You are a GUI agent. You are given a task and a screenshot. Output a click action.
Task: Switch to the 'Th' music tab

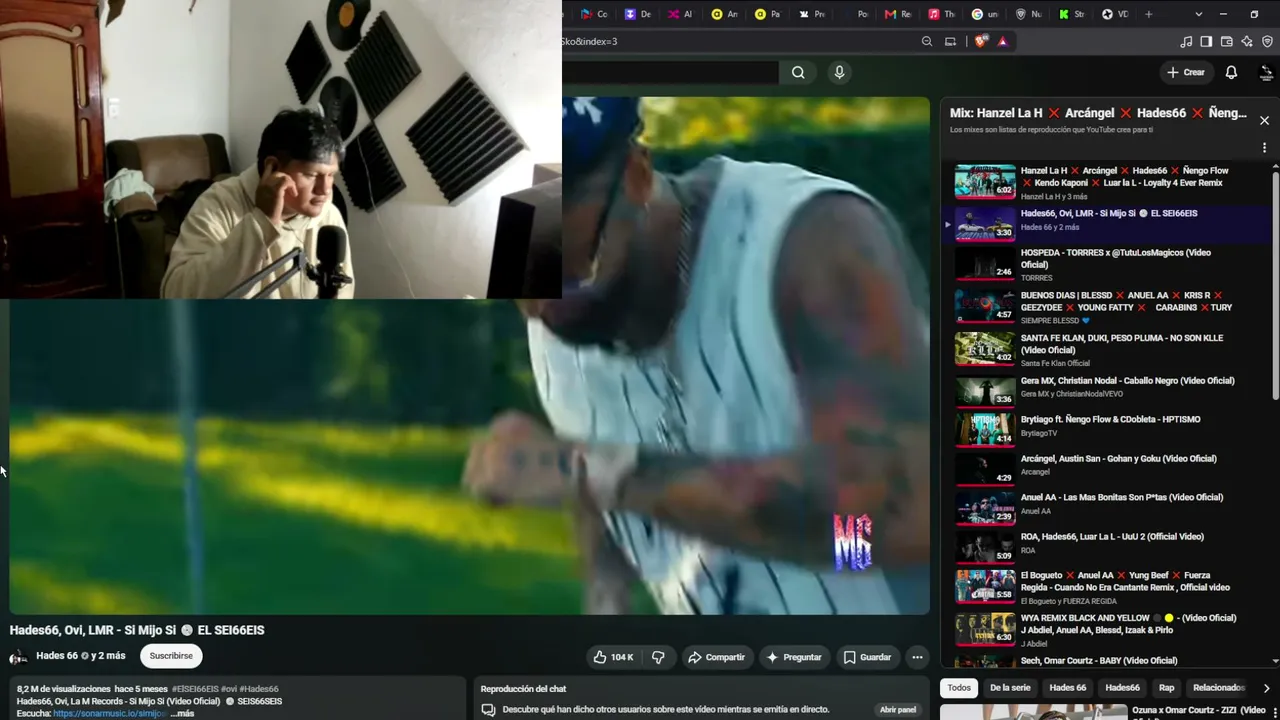coord(941,14)
